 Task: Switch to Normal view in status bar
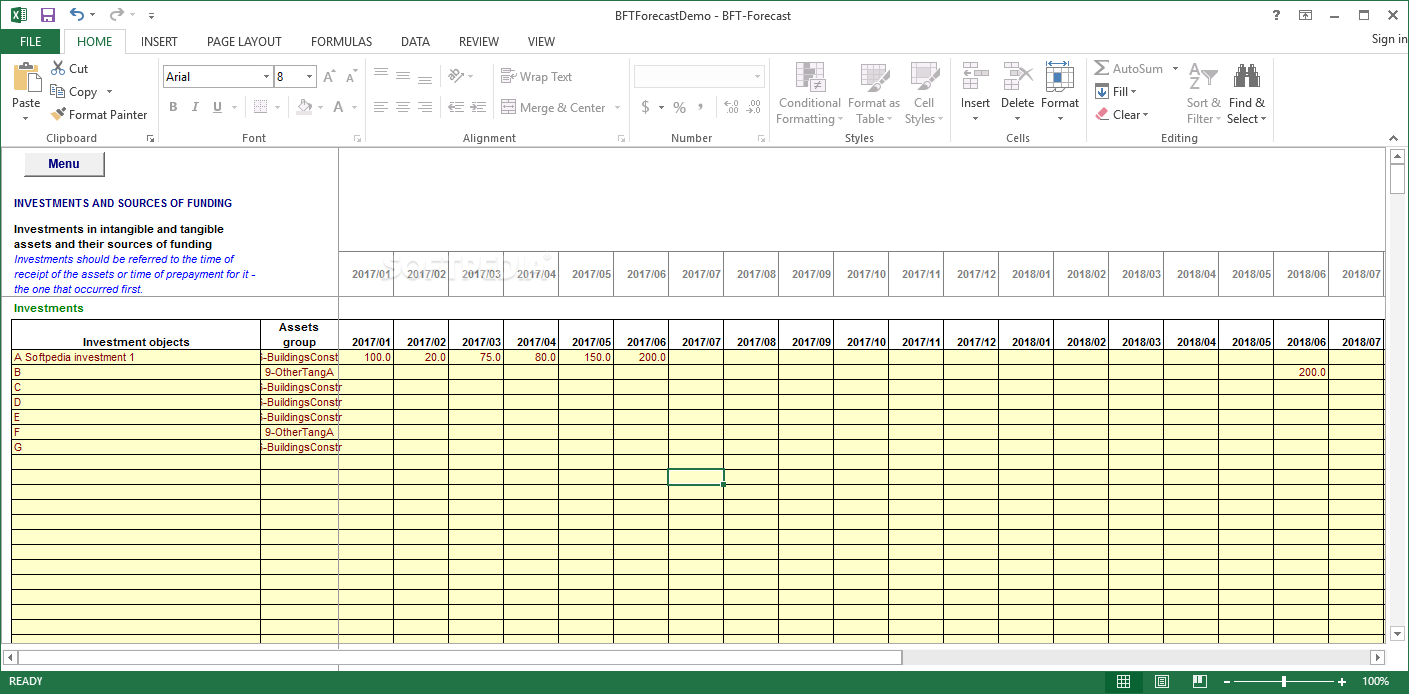1124,682
